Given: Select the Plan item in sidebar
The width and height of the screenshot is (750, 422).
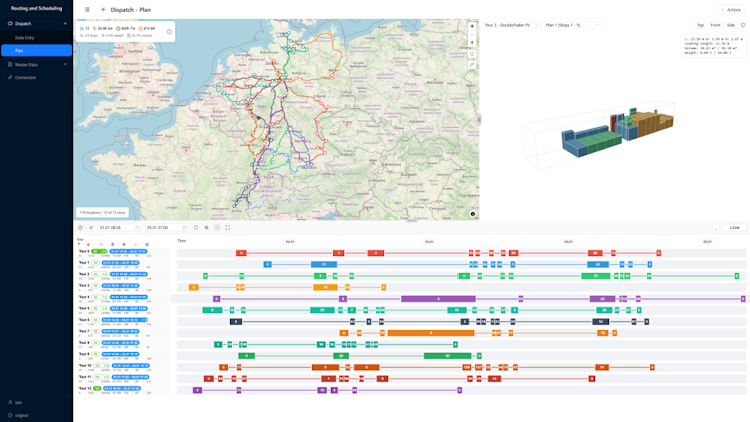Looking at the screenshot, I should coord(36,50).
